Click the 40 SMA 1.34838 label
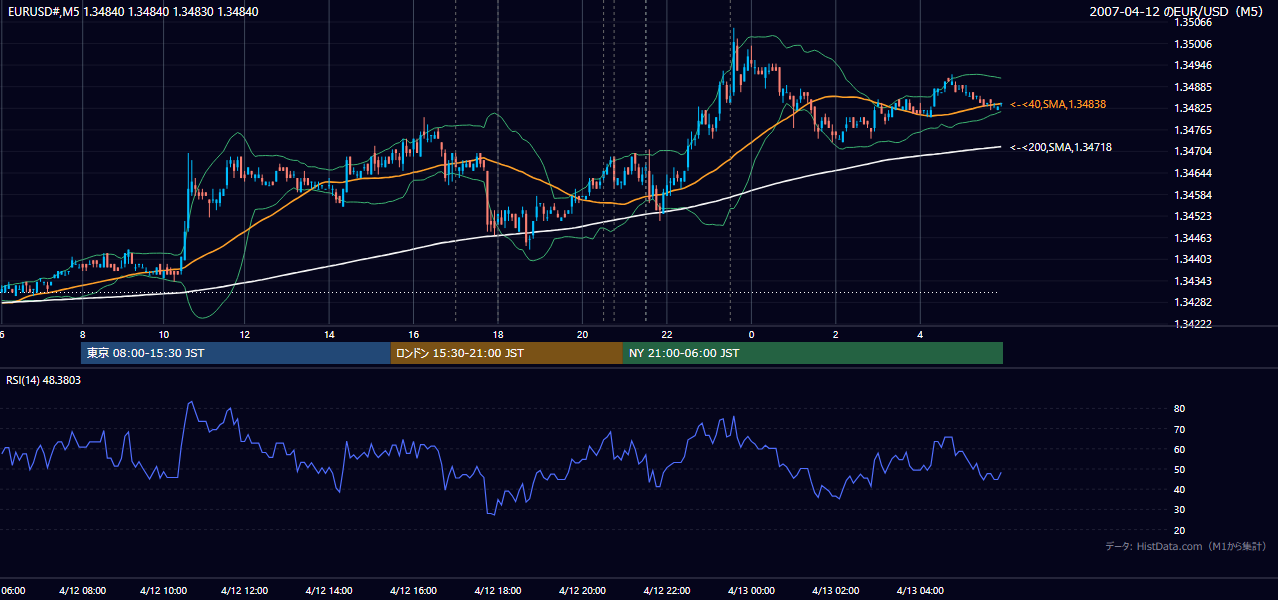Viewport: 1278px width, 600px height. click(x=1058, y=104)
